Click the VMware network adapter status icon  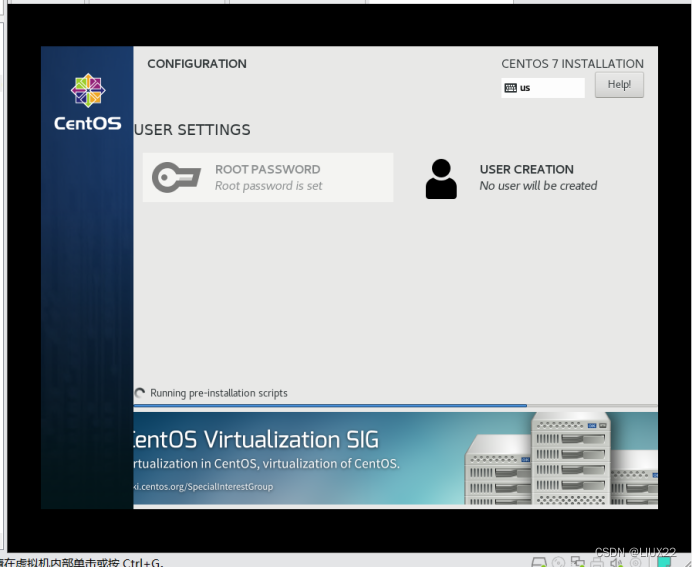577,561
